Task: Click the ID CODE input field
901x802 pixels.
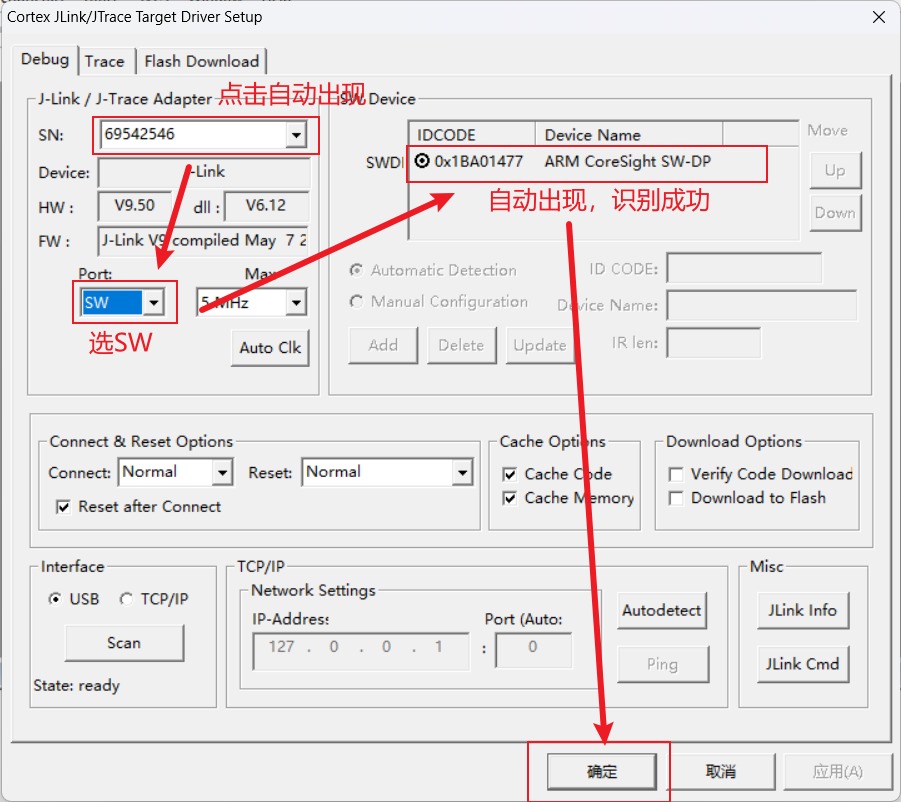Action: (744, 268)
